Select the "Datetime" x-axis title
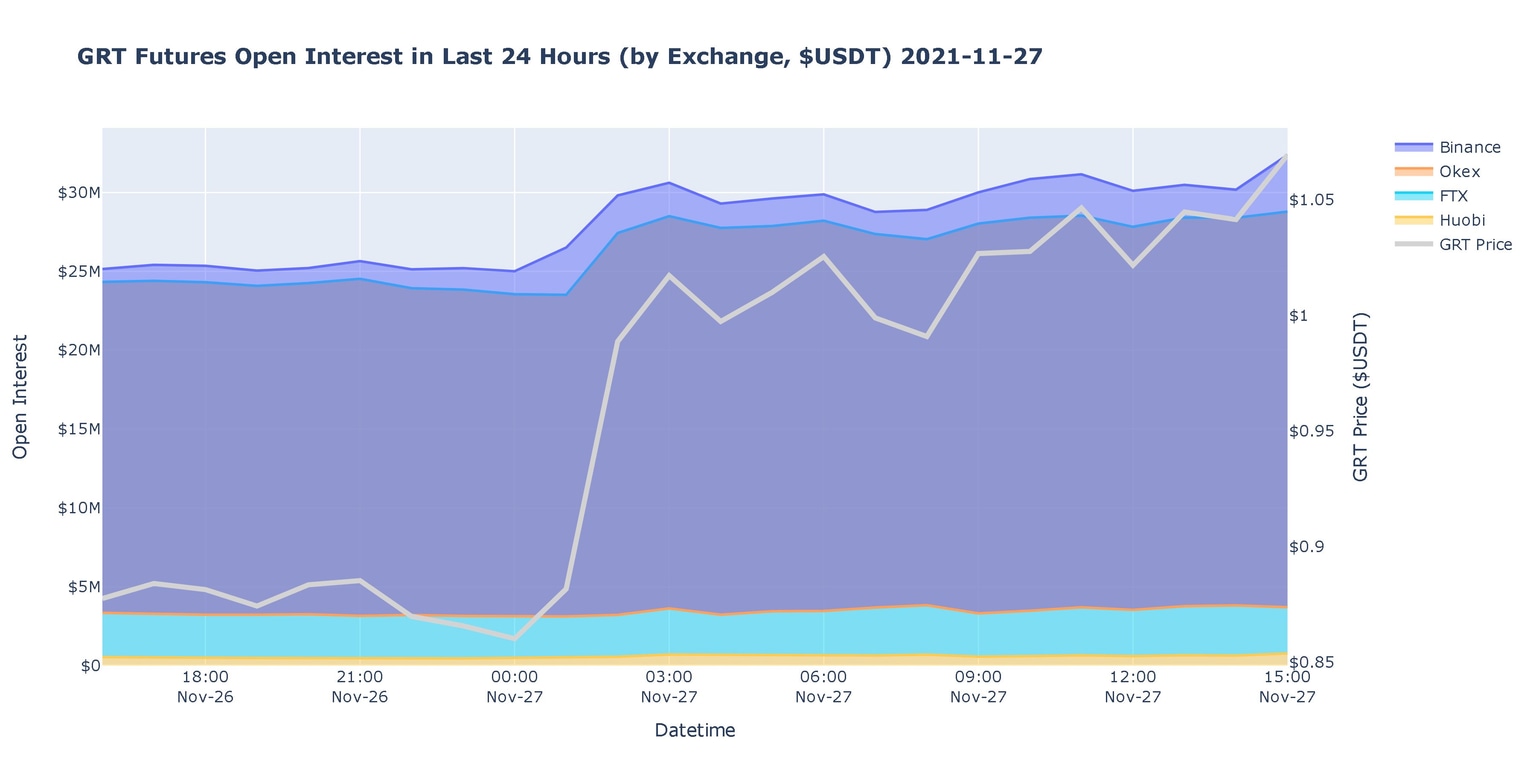This screenshot has width=1536, height=768. pyautogui.click(x=694, y=731)
